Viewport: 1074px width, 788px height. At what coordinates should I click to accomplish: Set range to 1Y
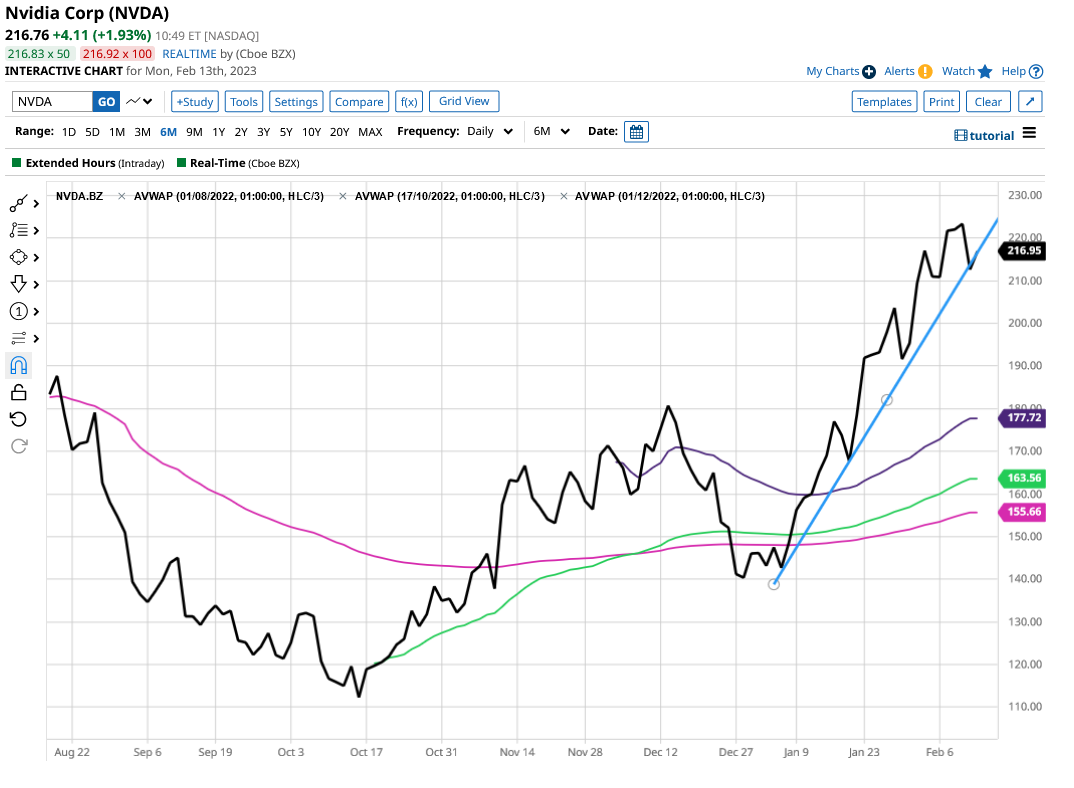click(218, 132)
